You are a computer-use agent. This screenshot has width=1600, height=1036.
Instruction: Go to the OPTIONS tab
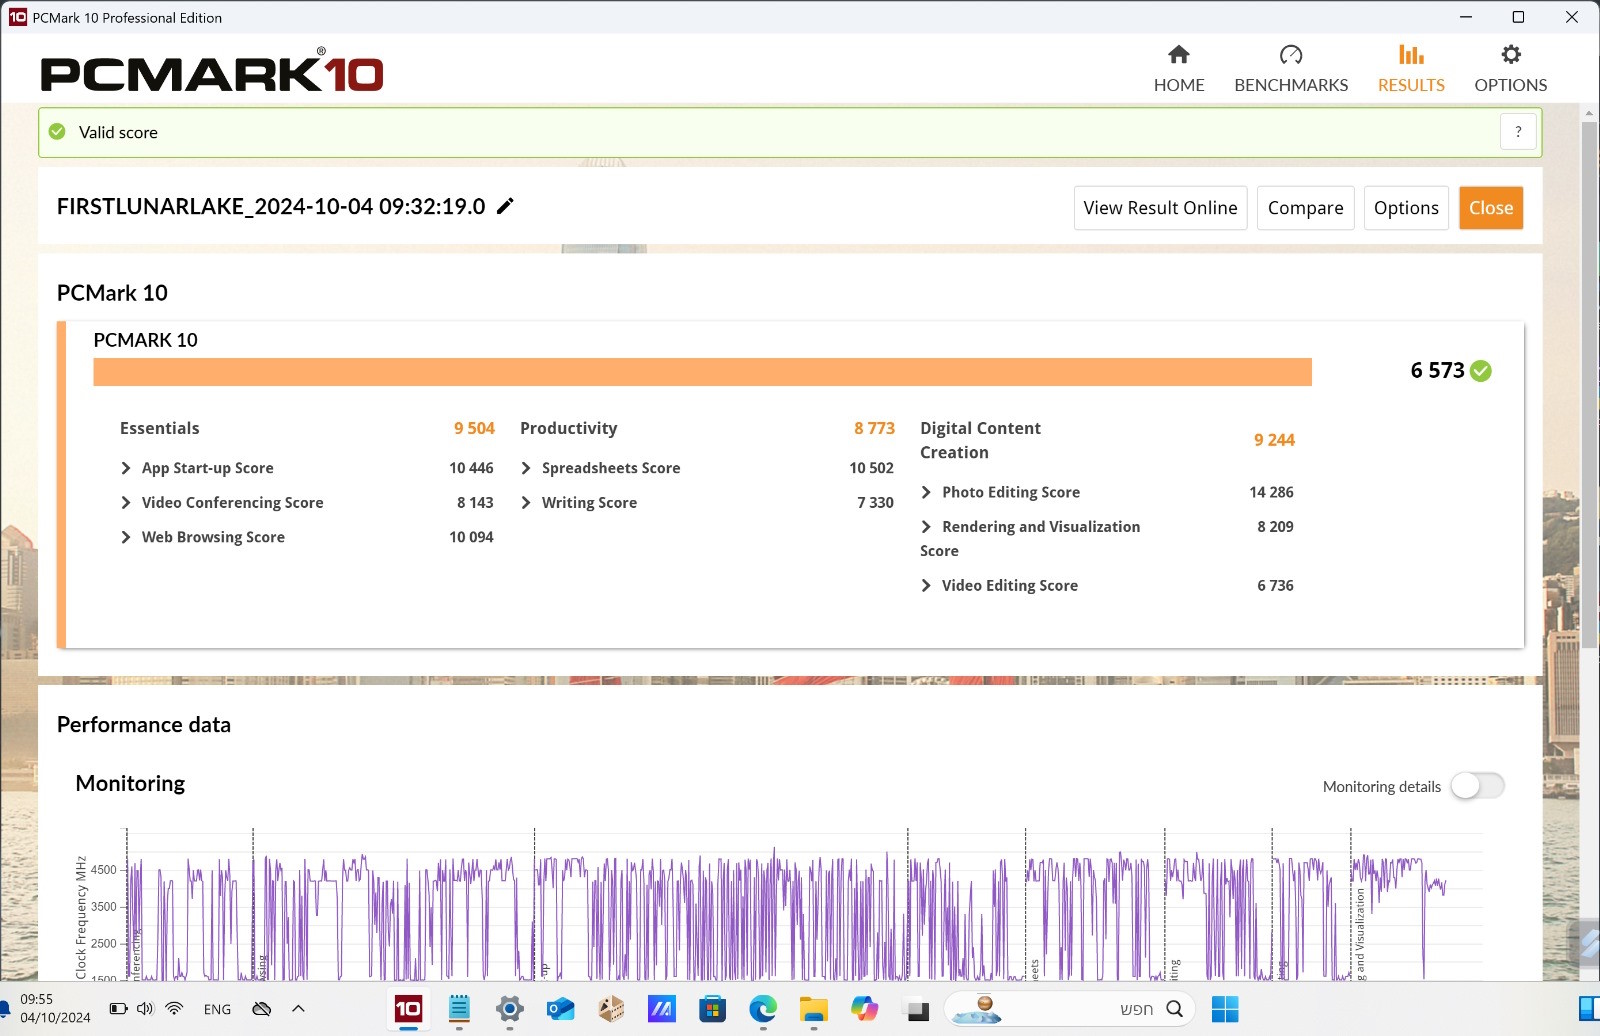[1510, 68]
